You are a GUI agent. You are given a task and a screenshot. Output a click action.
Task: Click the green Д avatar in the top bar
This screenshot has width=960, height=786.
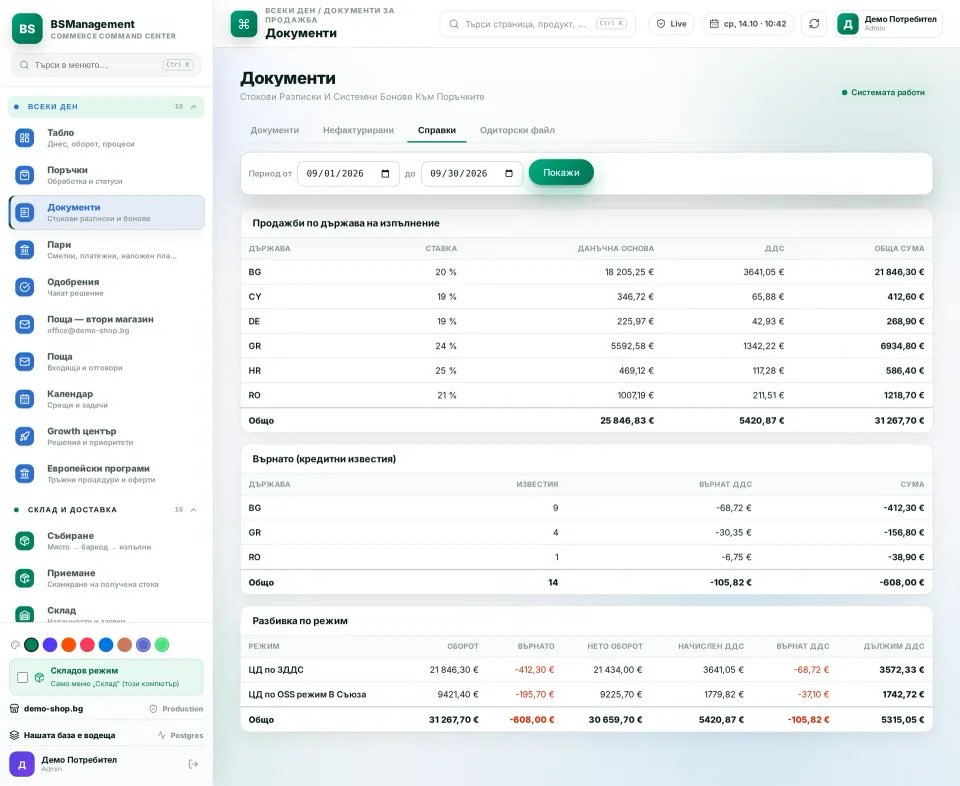click(848, 24)
